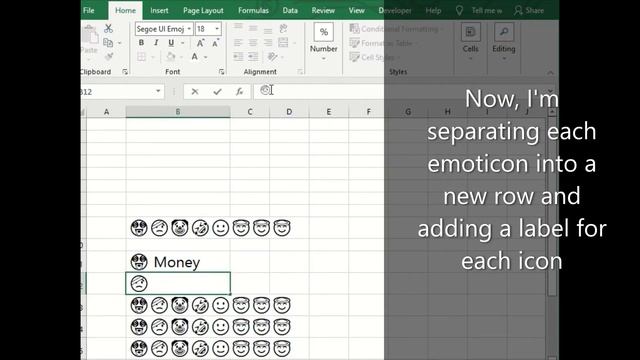The image size is (640, 360).
Task: Select column D header
Action: (x=289, y=112)
